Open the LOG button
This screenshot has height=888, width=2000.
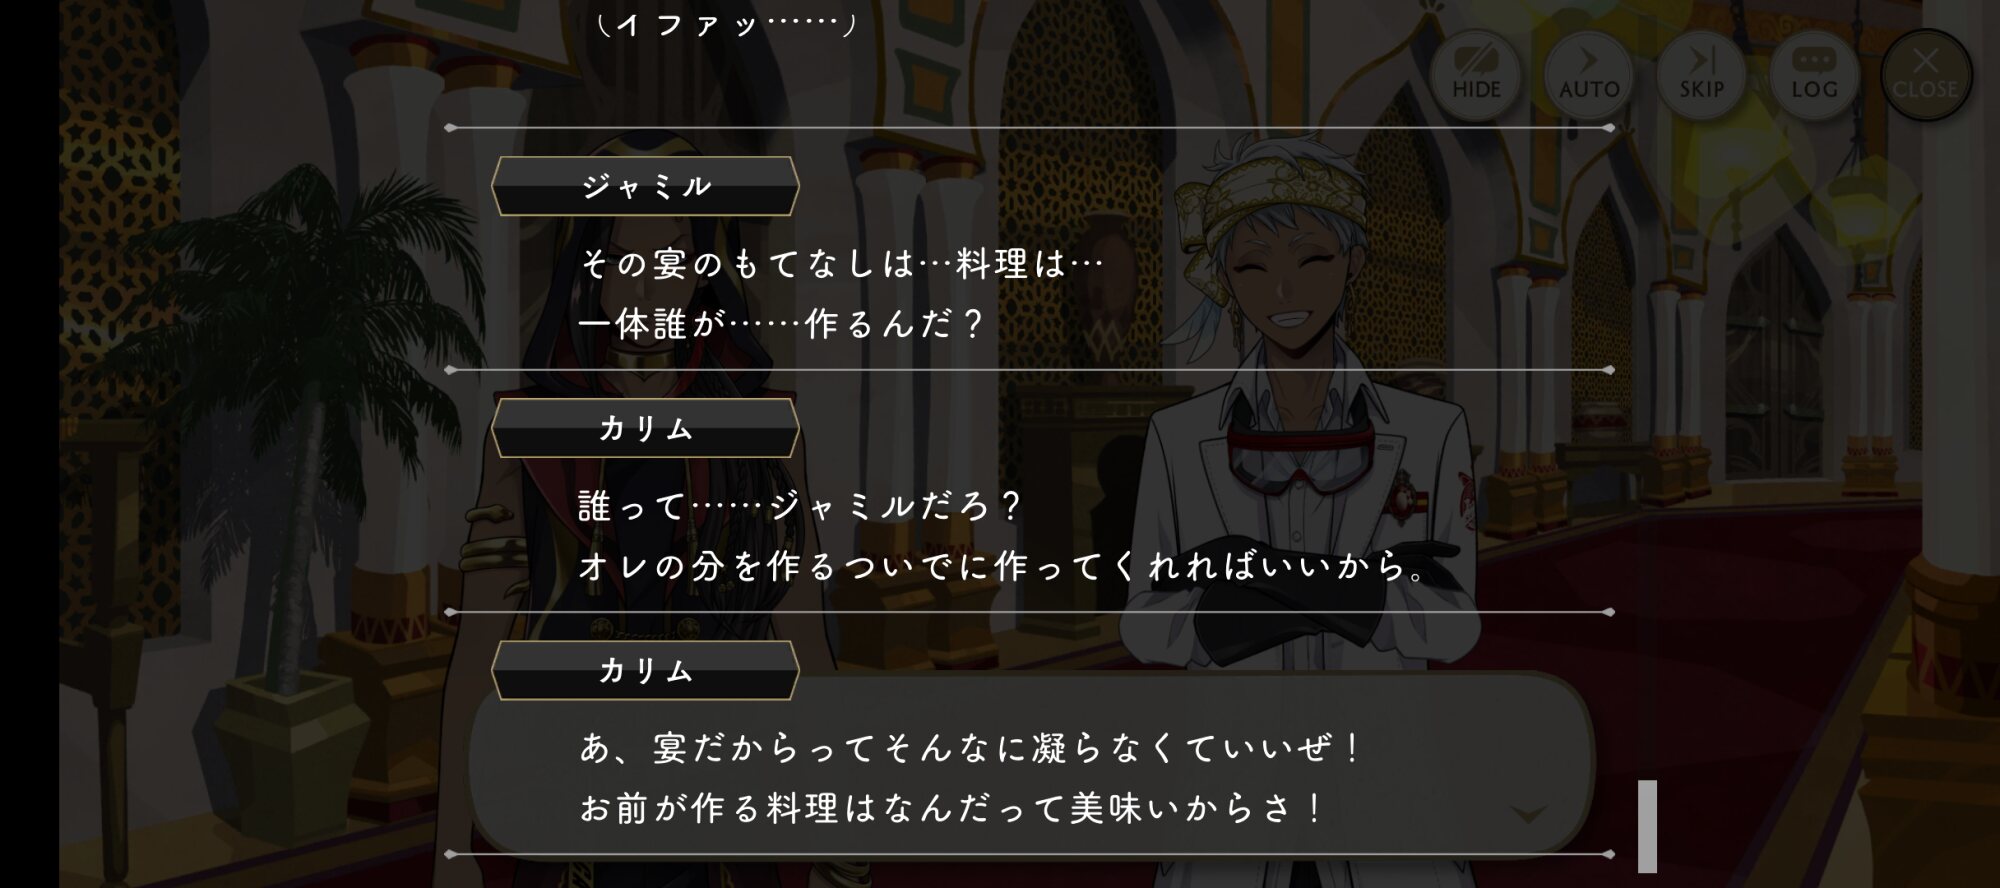[x=1814, y=75]
